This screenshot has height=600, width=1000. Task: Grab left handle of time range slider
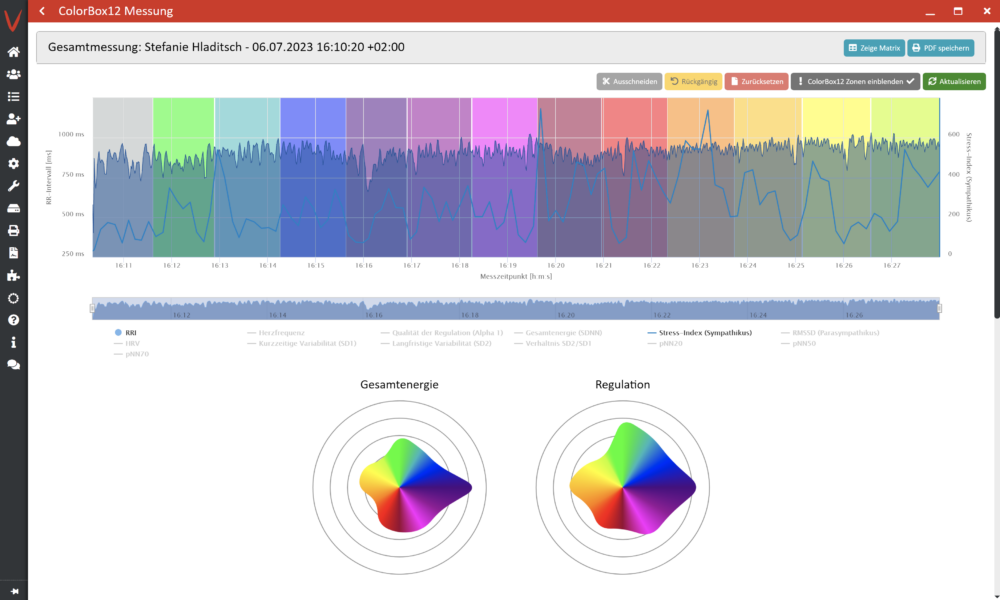coord(92,309)
